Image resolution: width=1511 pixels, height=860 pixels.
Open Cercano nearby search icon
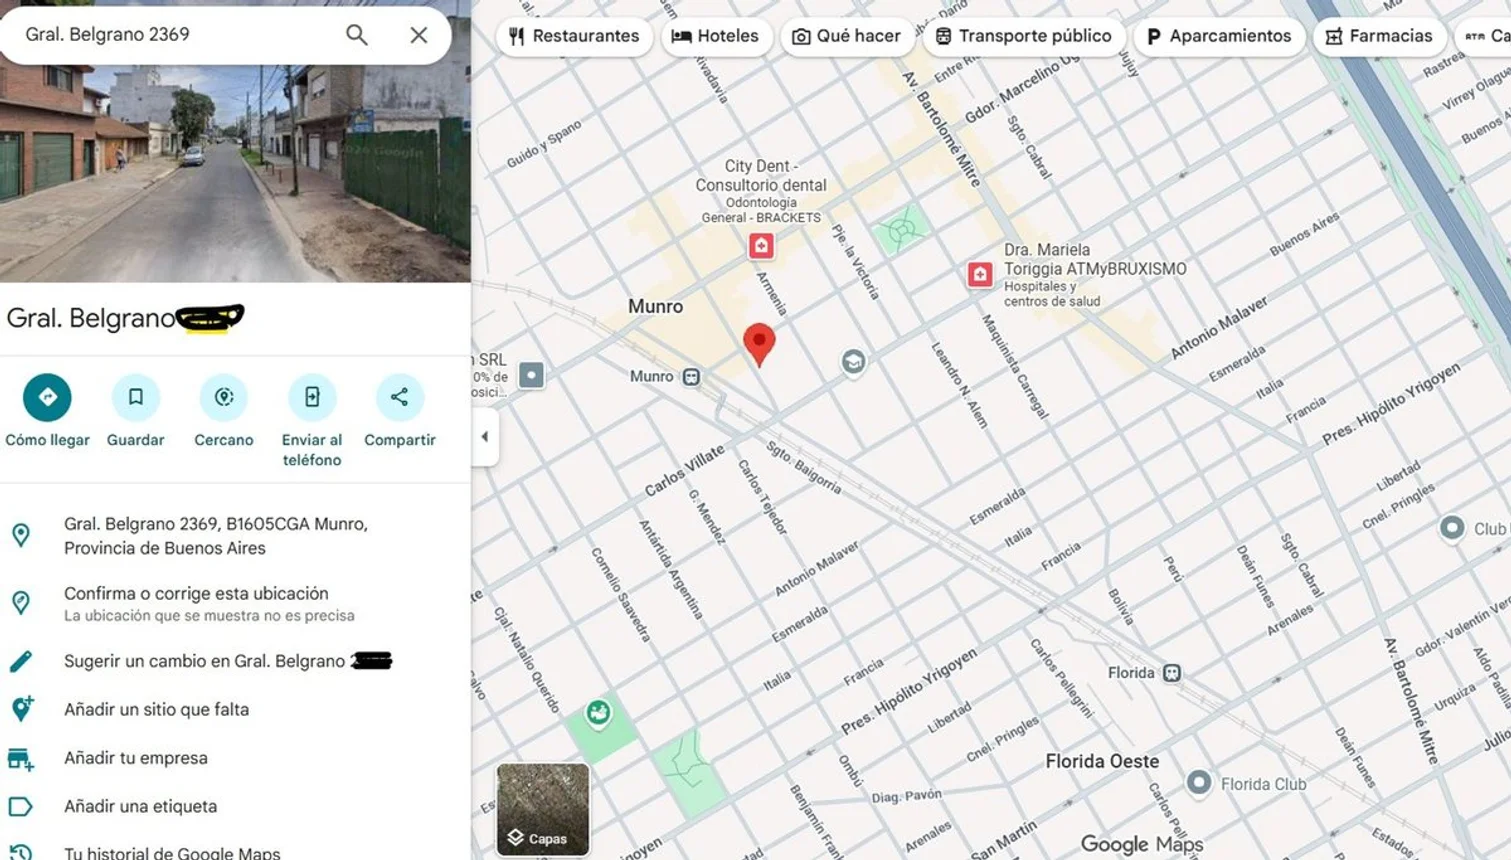coord(223,397)
